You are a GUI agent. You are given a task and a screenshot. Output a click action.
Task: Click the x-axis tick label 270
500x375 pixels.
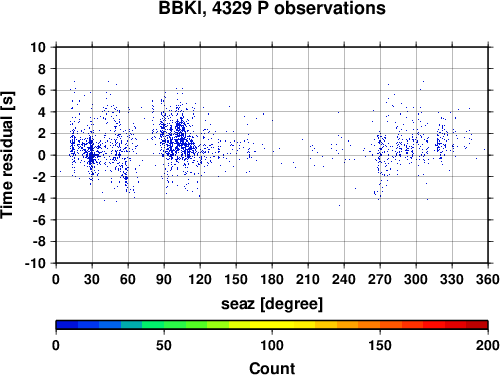point(380,279)
